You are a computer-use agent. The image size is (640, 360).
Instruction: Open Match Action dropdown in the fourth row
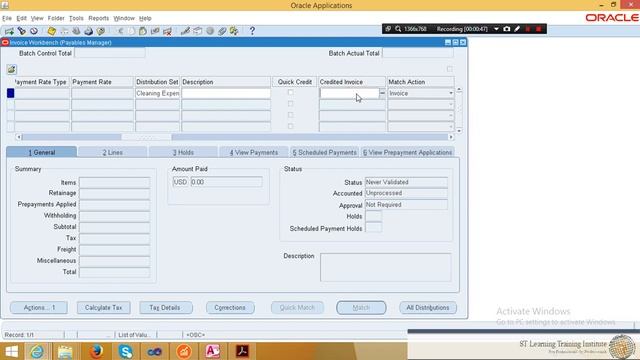tap(420, 127)
